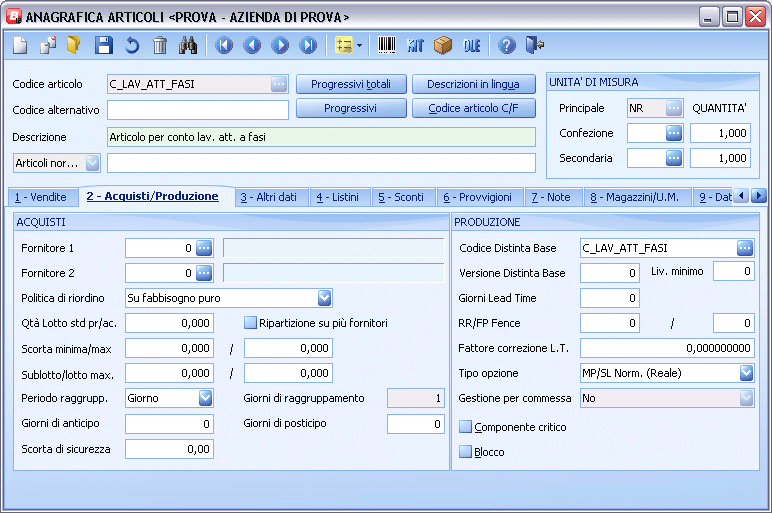
Task: Go to last record arrow icon
Action: pos(309,45)
